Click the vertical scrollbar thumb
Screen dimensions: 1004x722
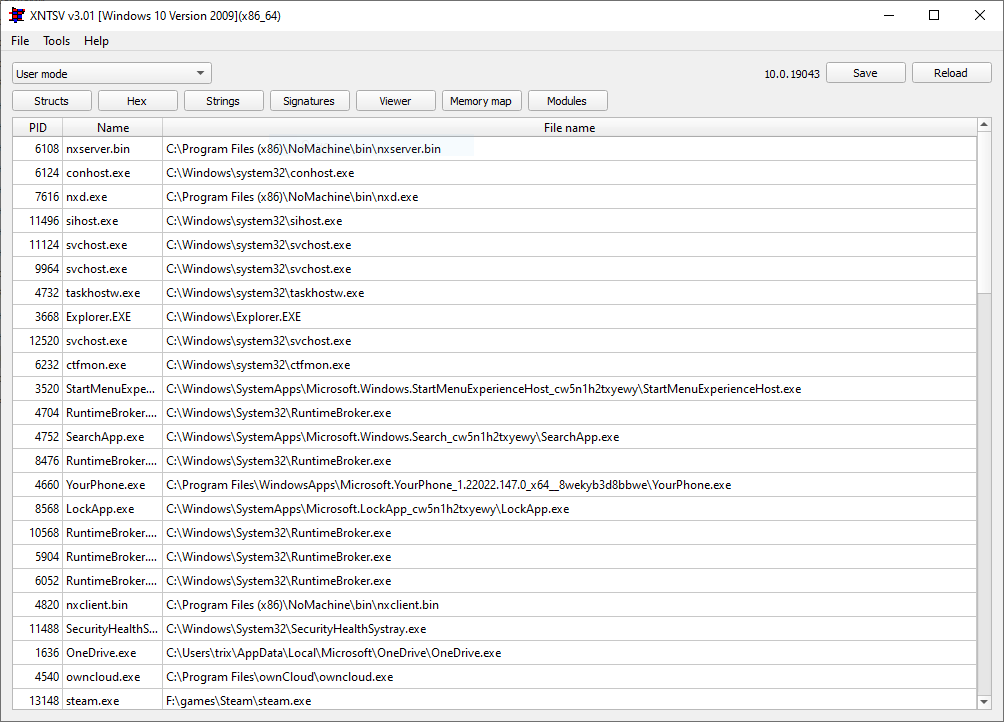coord(984,211)
